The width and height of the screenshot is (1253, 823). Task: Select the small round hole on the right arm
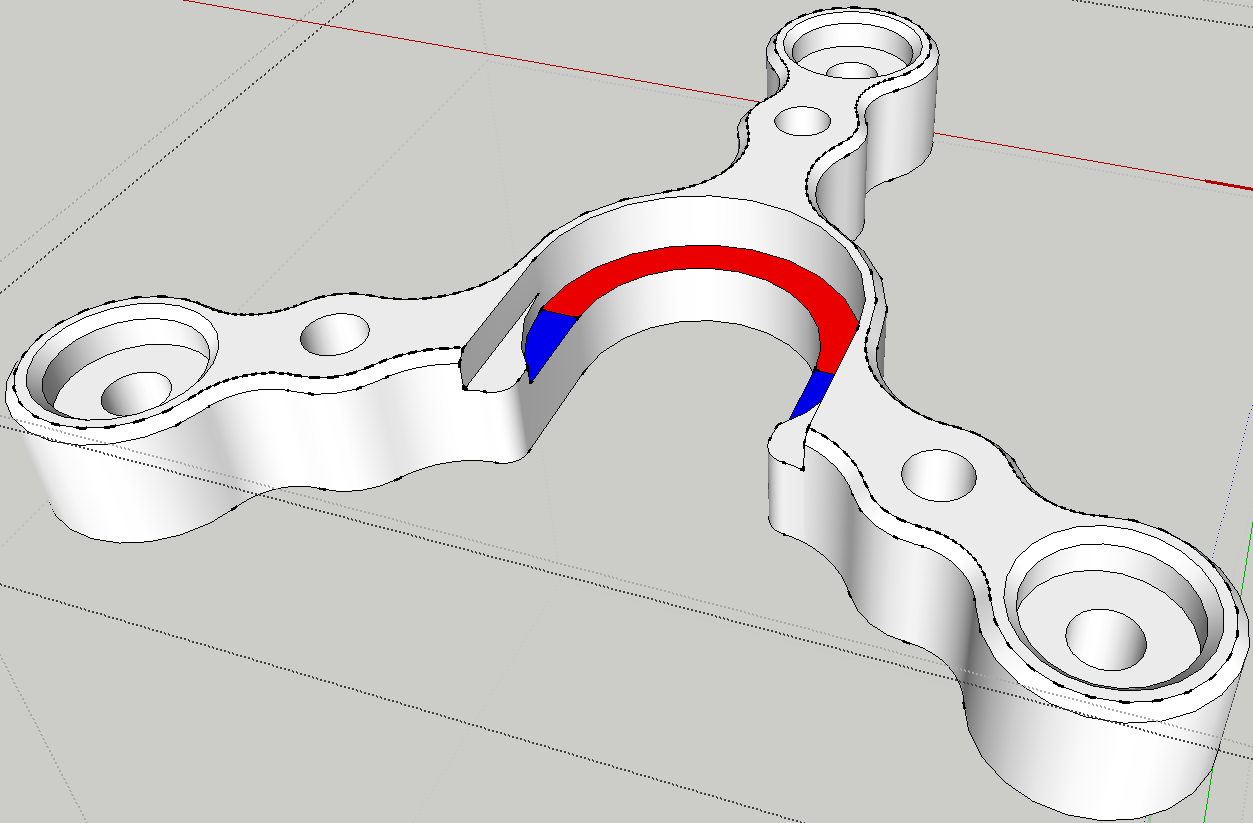(938, 474)
